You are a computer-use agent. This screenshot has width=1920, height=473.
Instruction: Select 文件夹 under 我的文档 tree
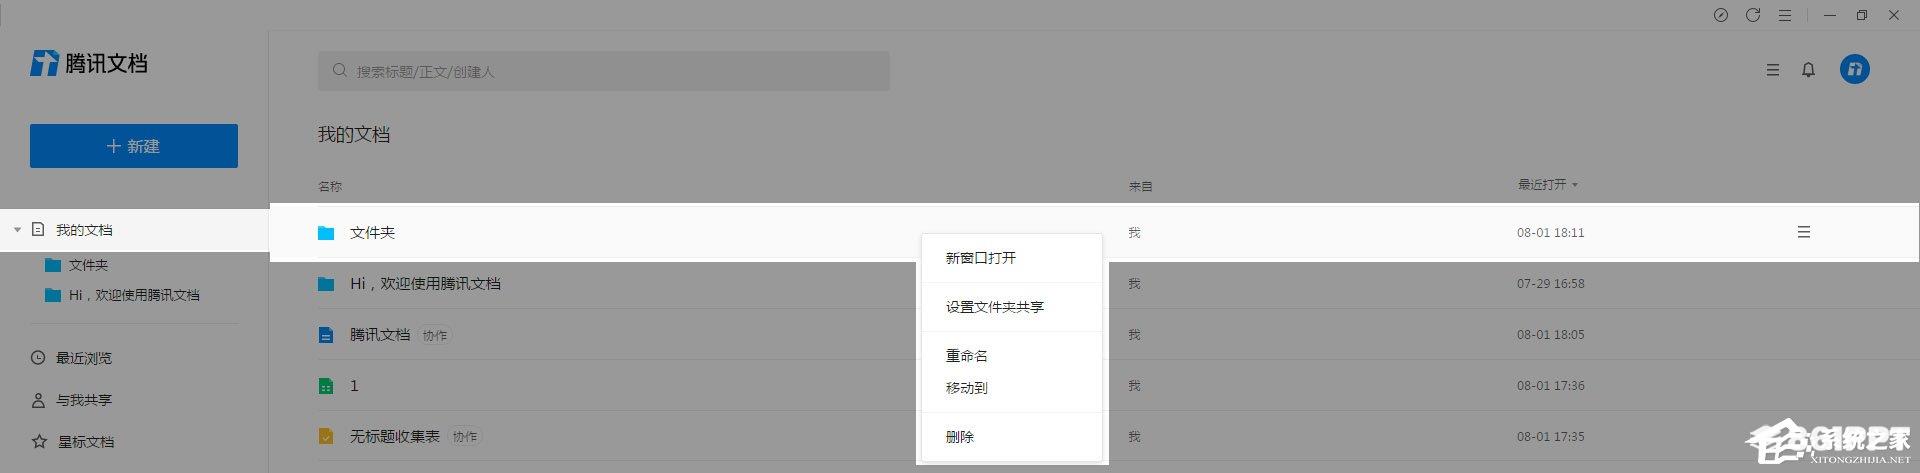(x=88, y=265)
